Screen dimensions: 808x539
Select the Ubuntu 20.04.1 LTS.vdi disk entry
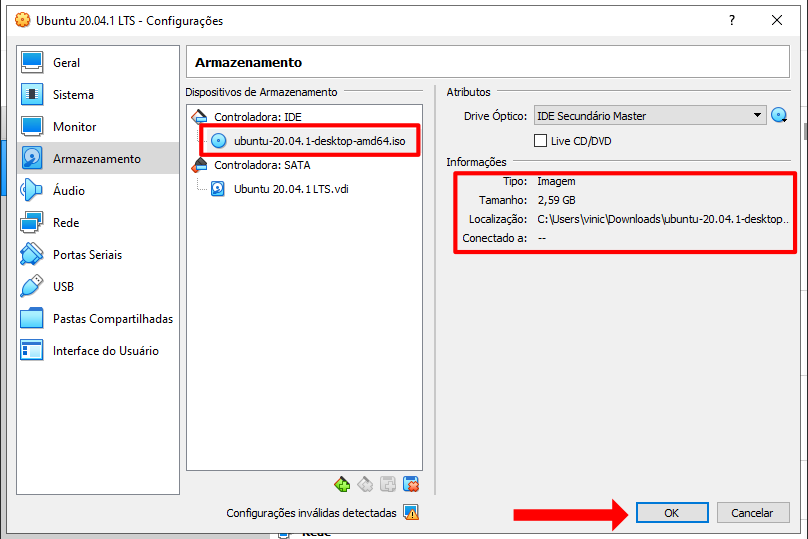tap(291, 189)
